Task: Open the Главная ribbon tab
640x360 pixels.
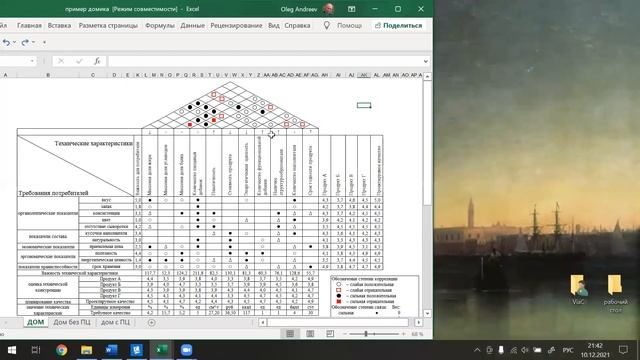Action: click(x=29, y=25)
